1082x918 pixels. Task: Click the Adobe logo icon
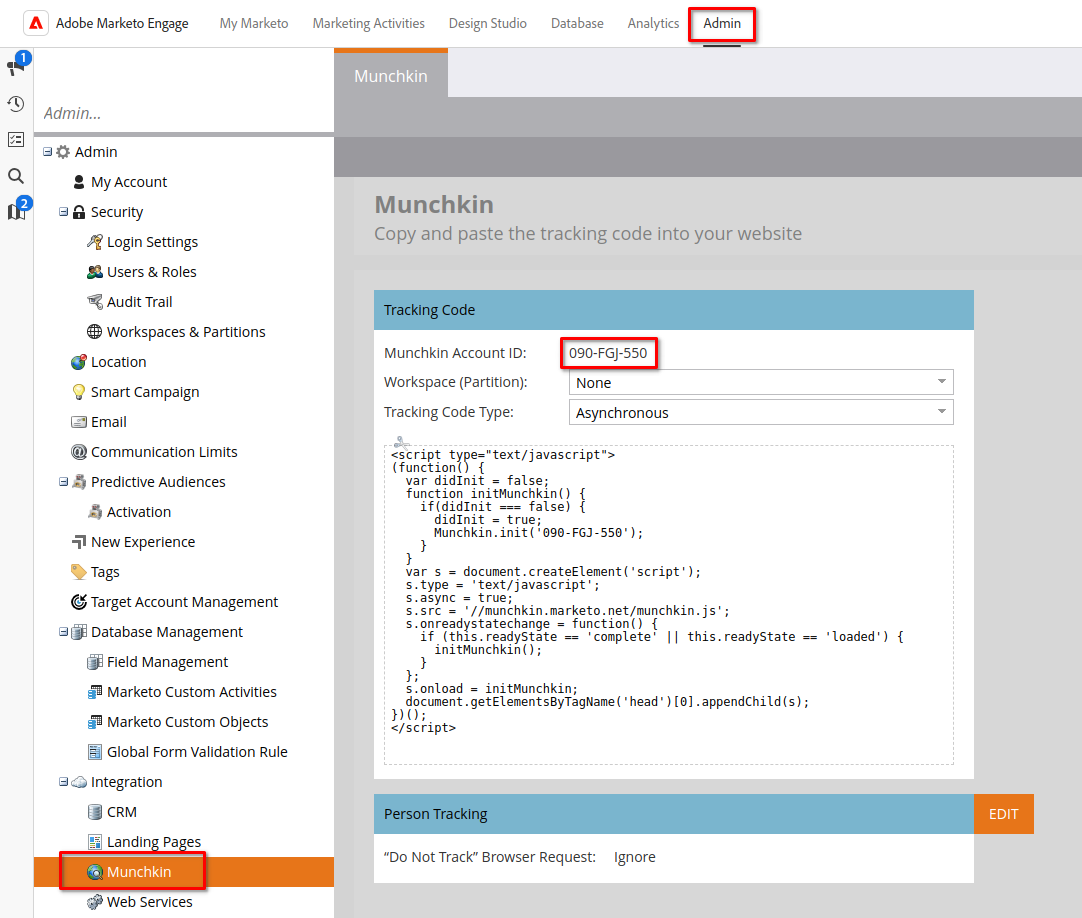35,23
